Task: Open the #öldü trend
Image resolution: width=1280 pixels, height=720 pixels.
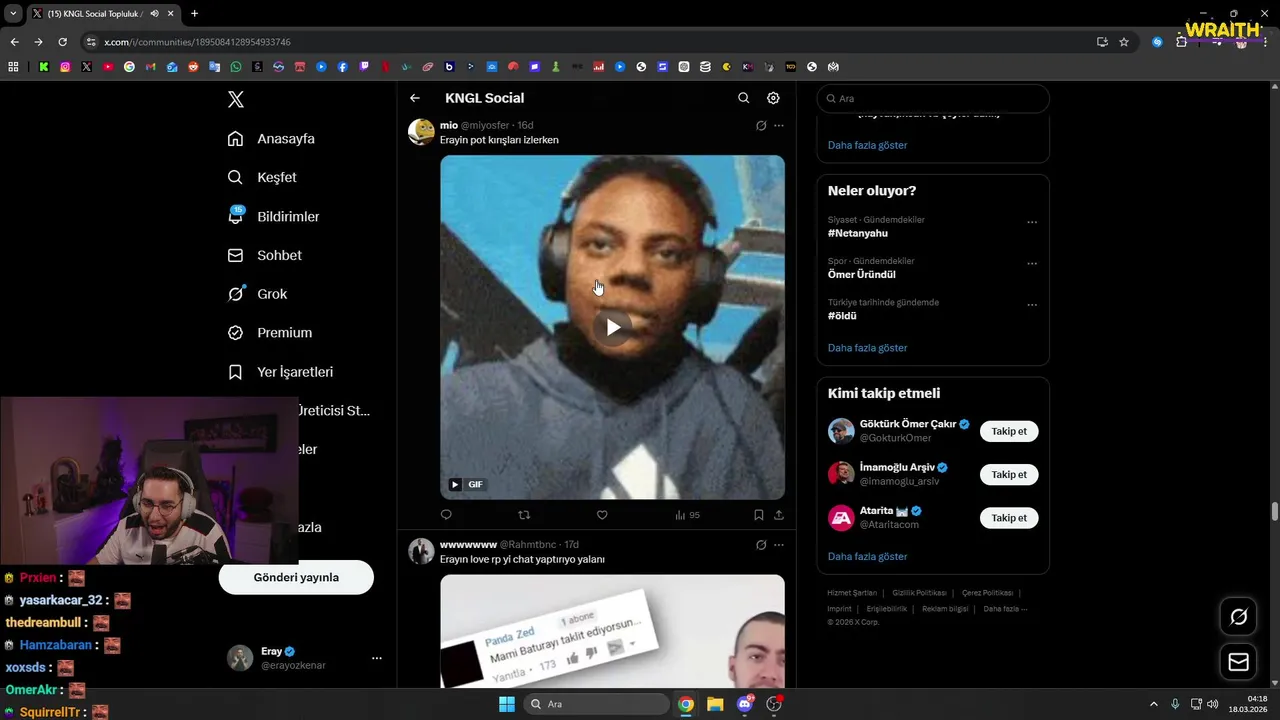Action: pos(842,316)
